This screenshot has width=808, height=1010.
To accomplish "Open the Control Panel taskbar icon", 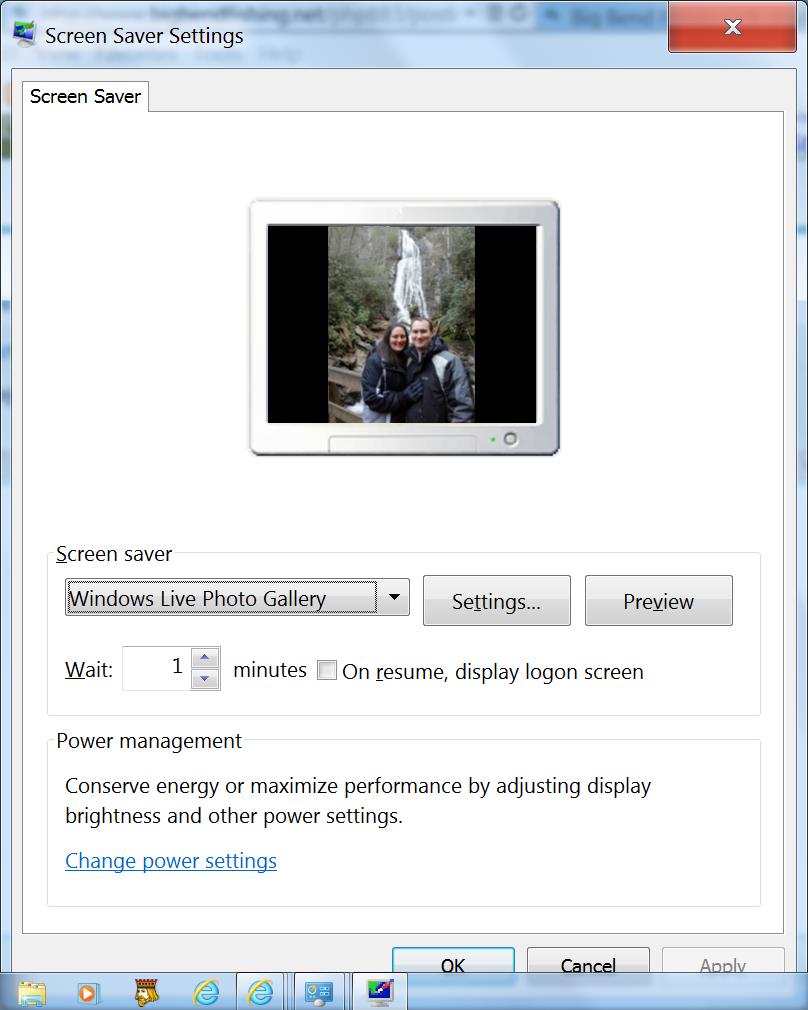I will tap(319, 991).
